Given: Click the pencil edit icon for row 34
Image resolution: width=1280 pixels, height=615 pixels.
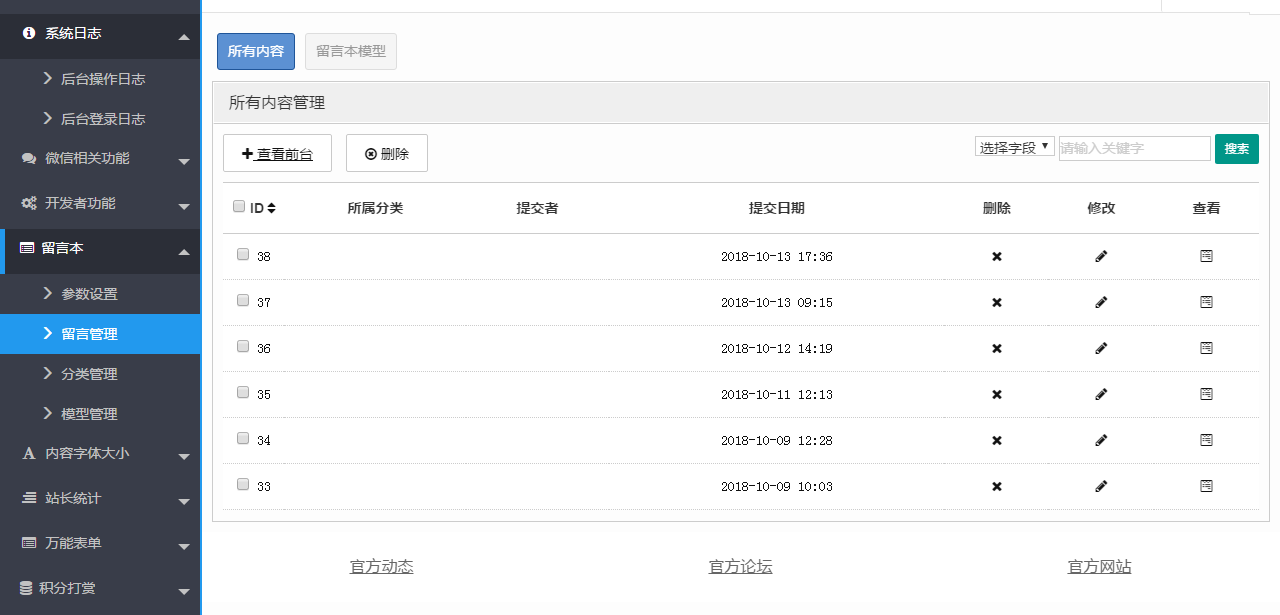Looking at the screenshot, I should 1101,440.
